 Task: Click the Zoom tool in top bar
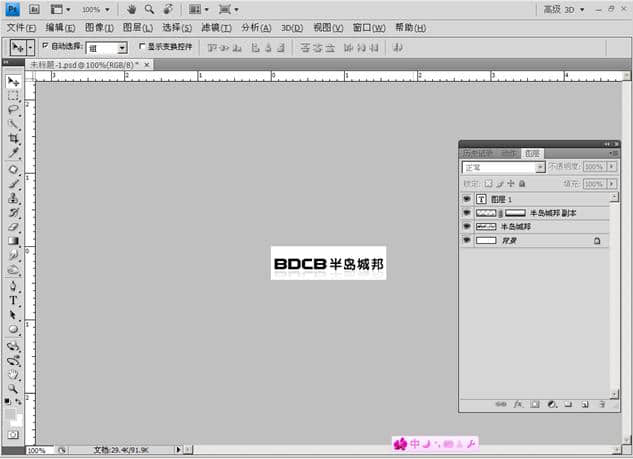(149, 9)
